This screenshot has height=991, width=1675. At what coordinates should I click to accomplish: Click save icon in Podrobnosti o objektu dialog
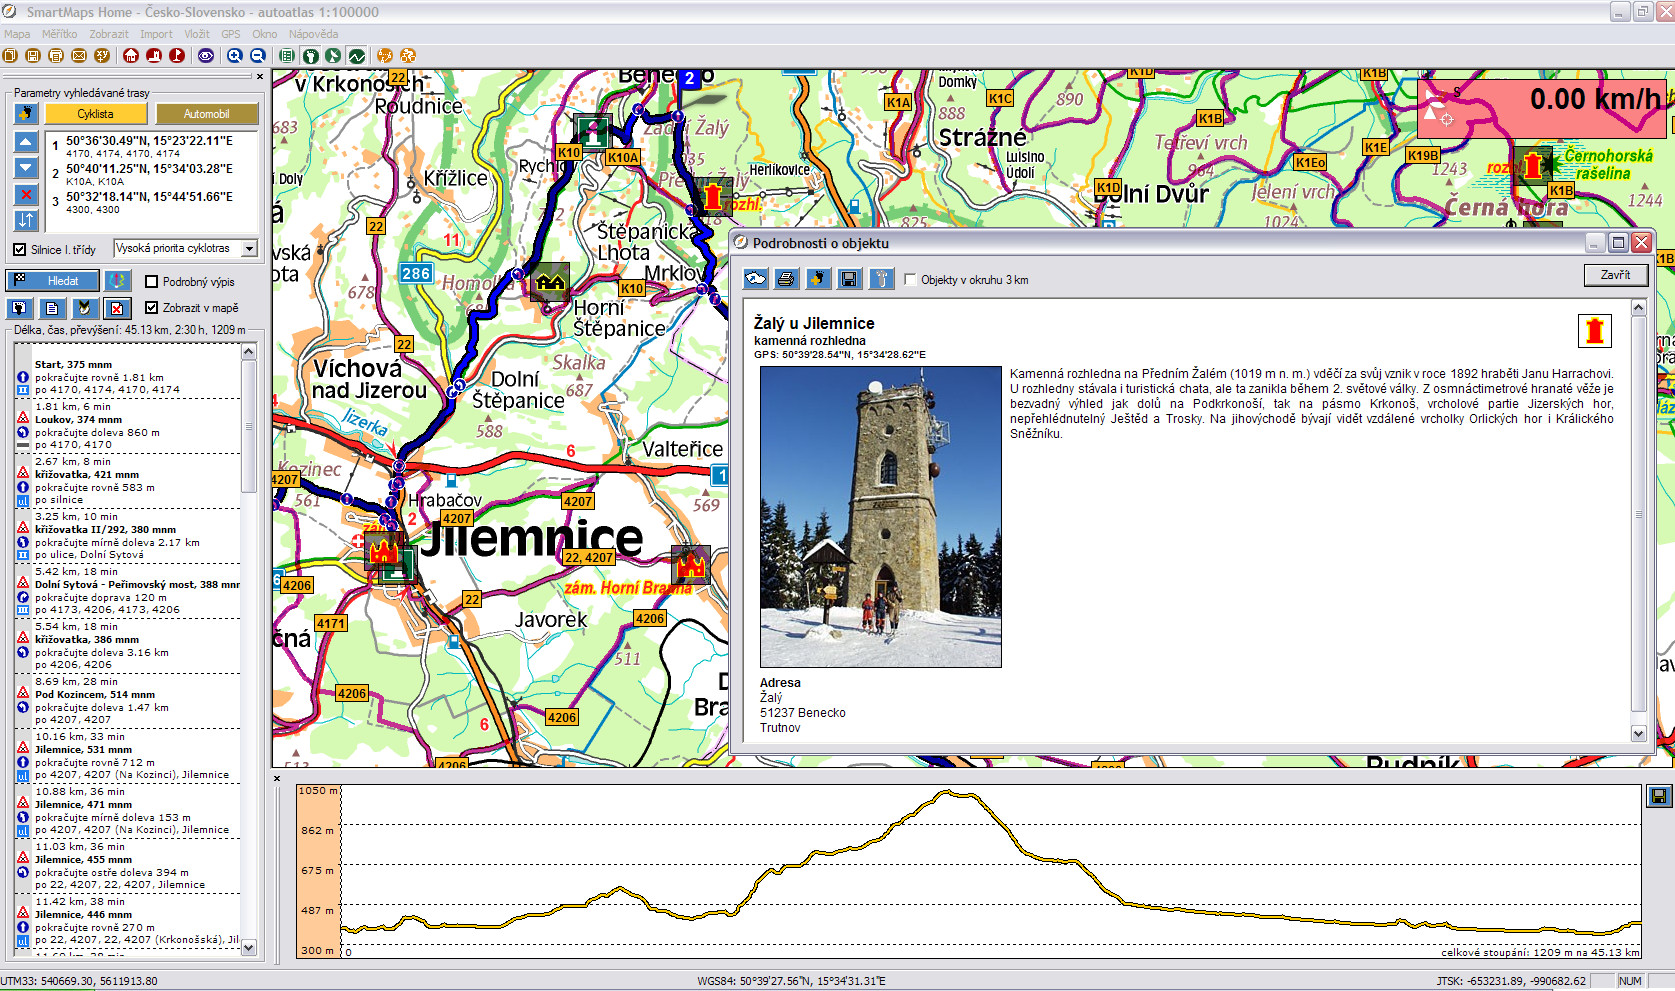[849, 279]
